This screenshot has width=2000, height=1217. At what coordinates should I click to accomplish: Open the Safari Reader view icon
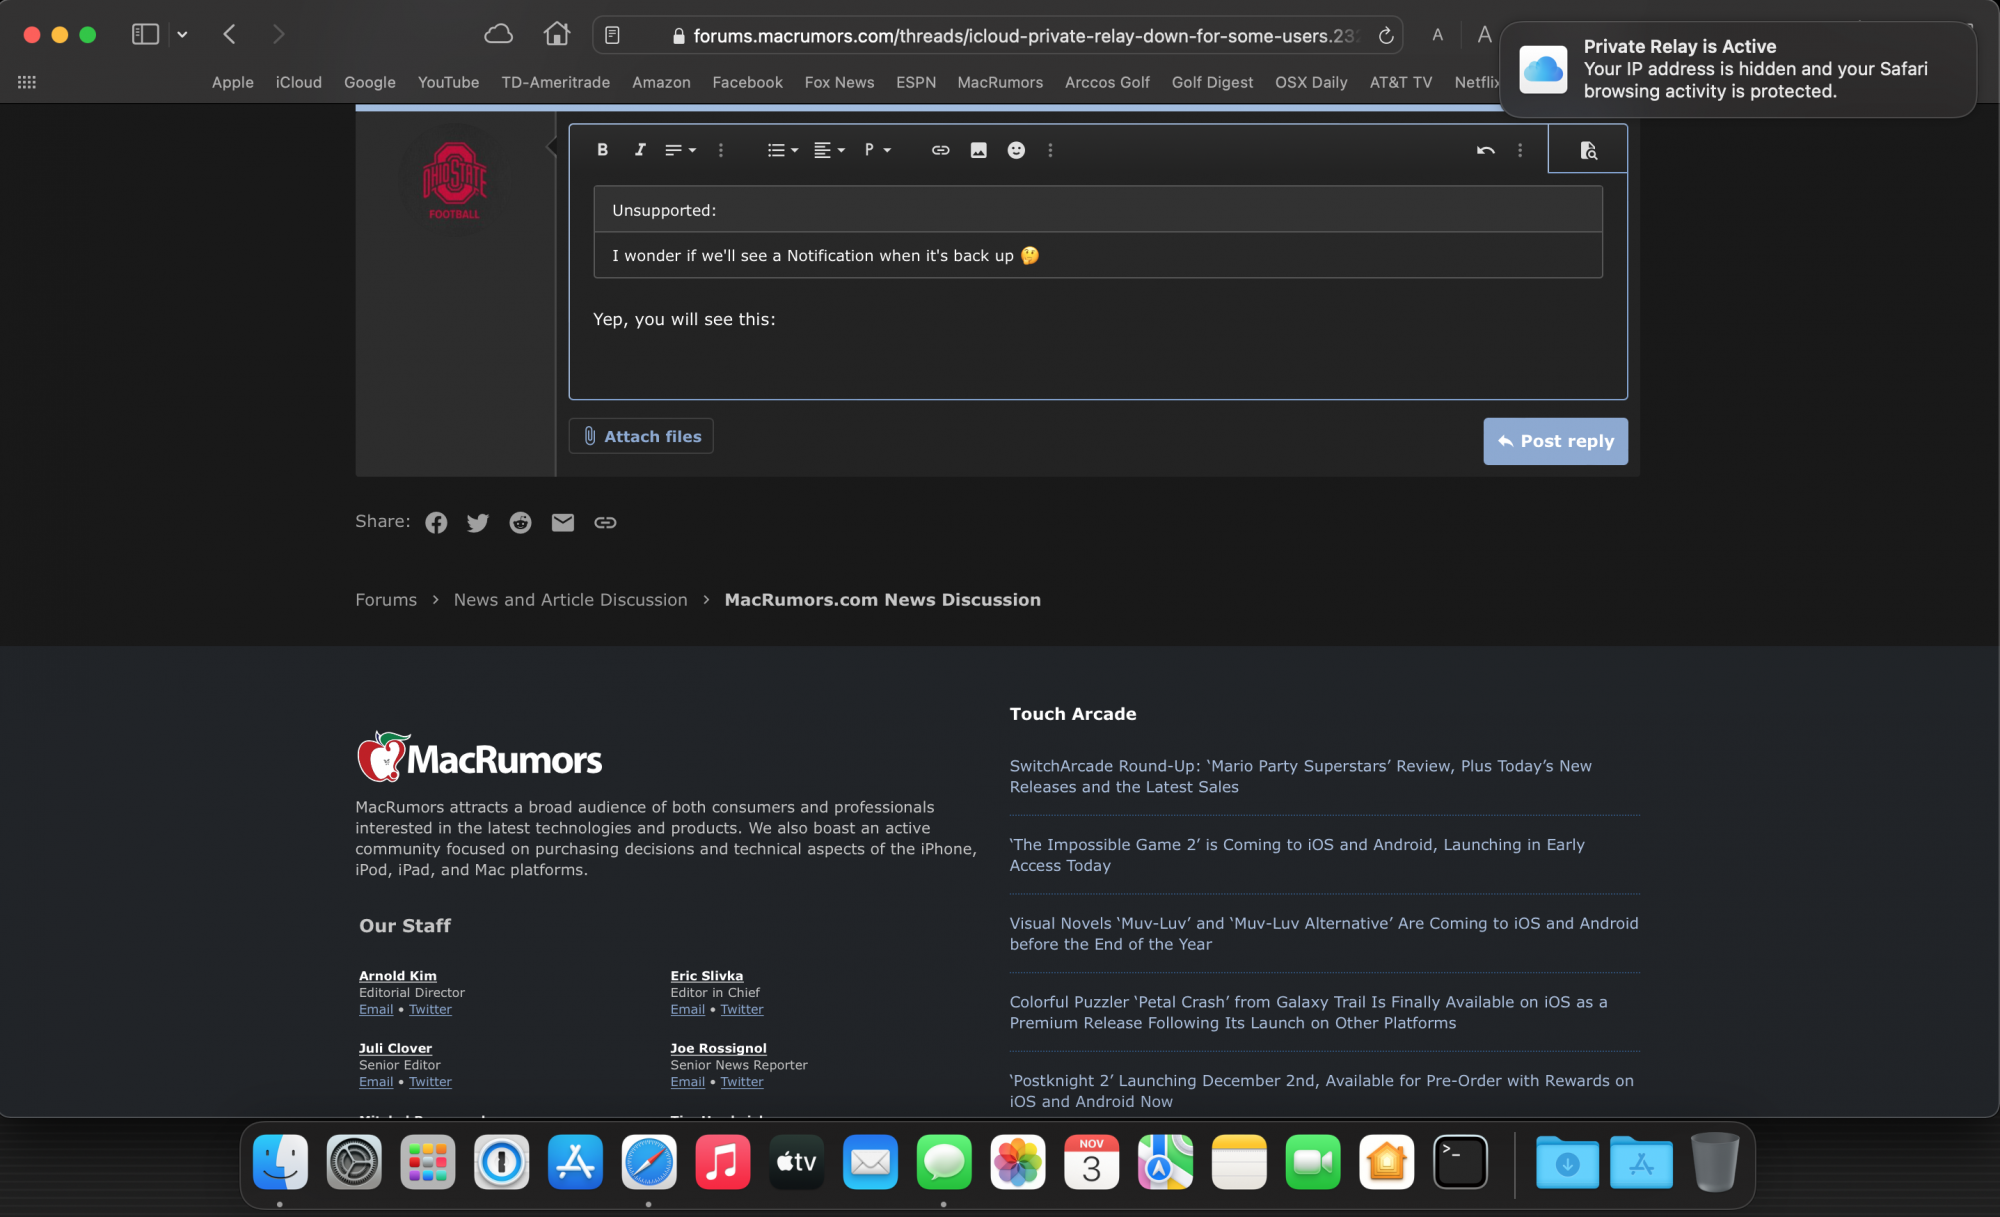click(x=613, y=36)
